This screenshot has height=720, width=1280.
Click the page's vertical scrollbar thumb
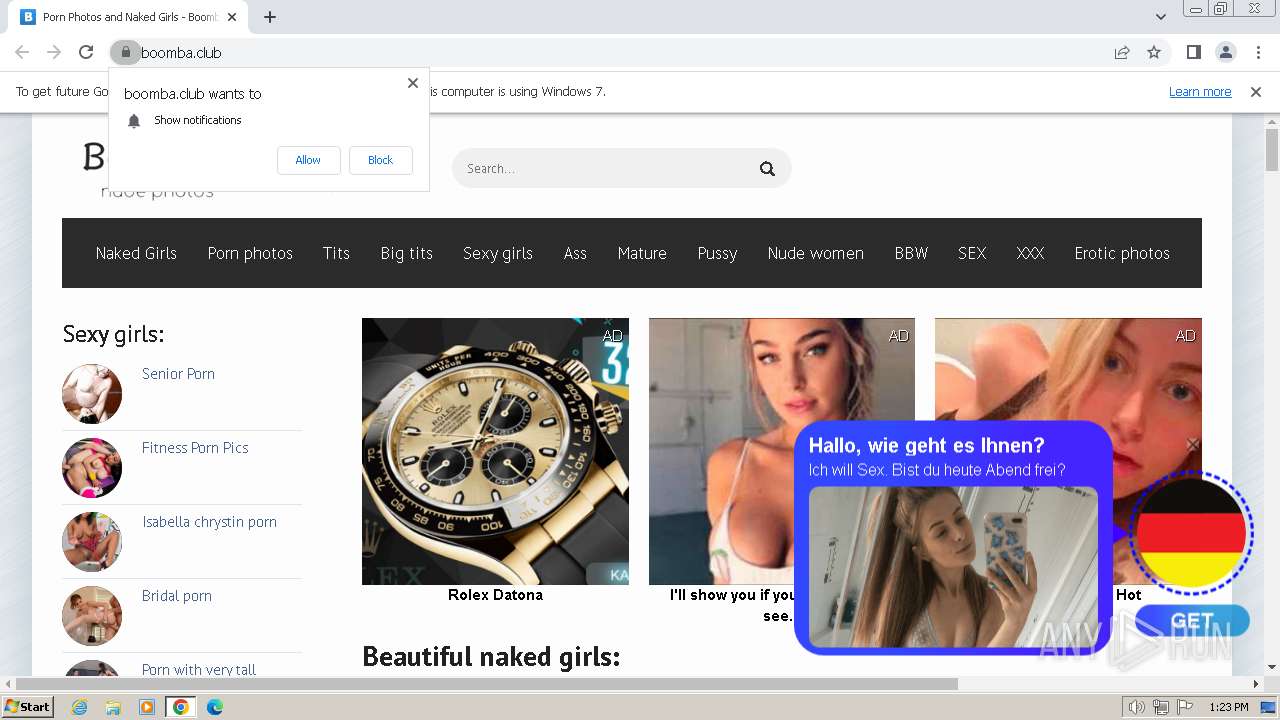[1272, 151]
